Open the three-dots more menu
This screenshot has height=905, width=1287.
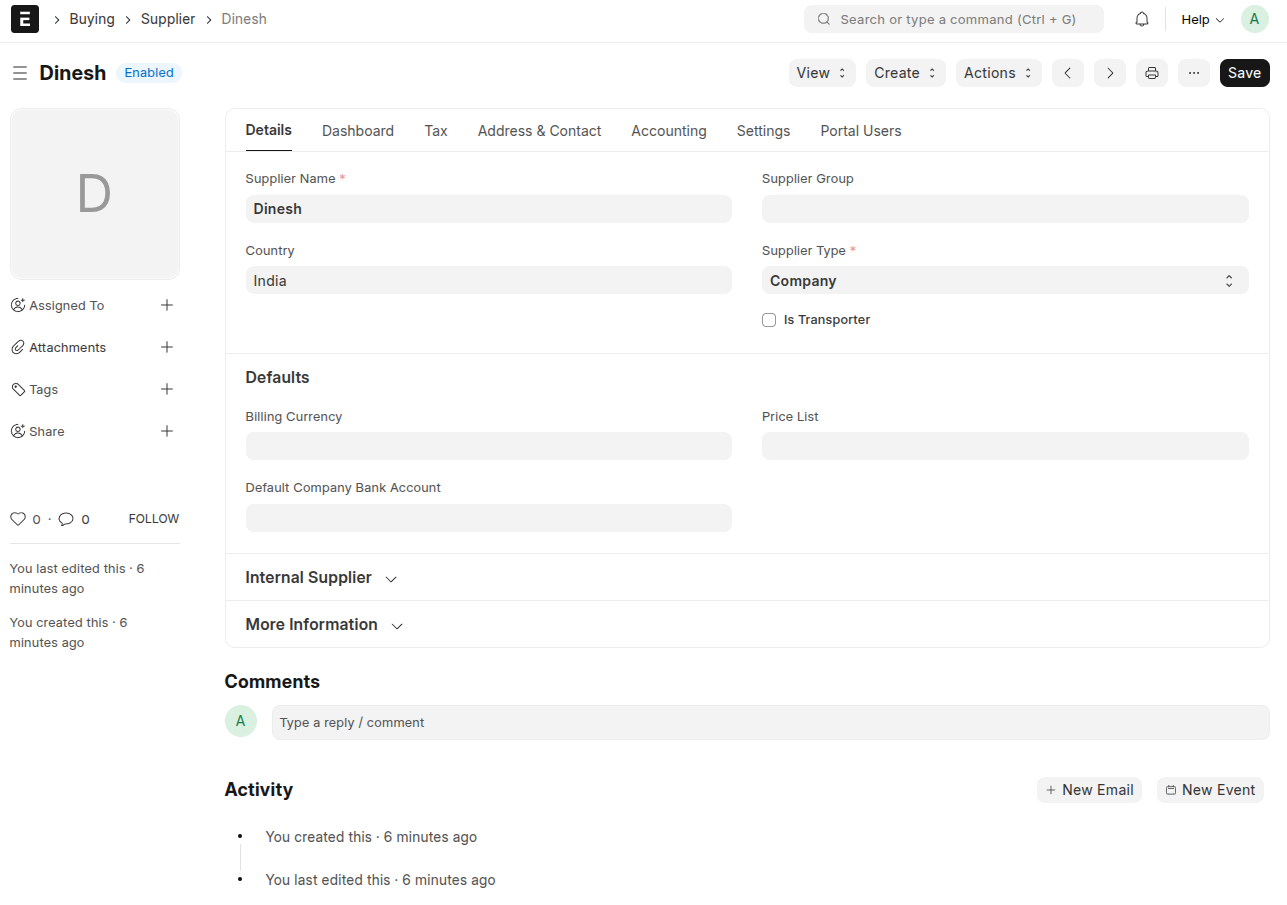click(x=1194, y=73)
